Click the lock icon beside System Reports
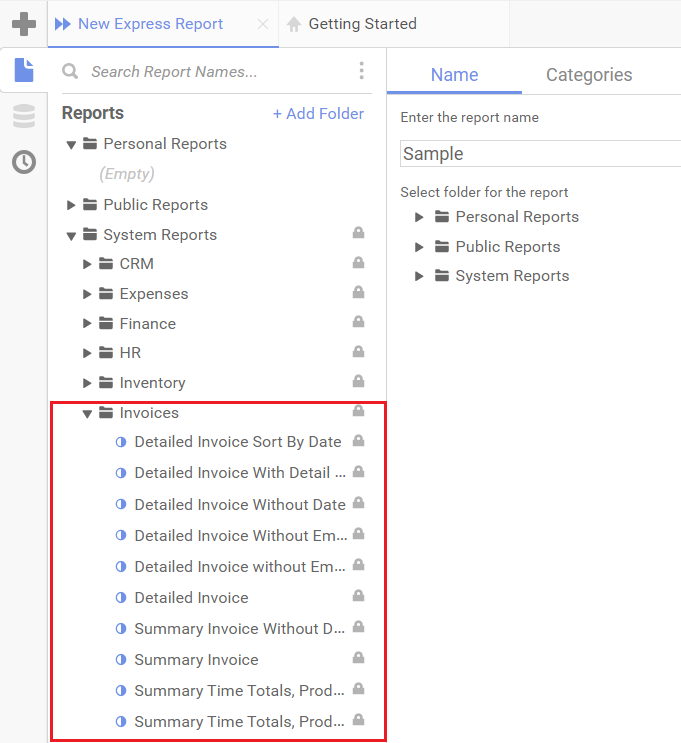 (358, 233)
